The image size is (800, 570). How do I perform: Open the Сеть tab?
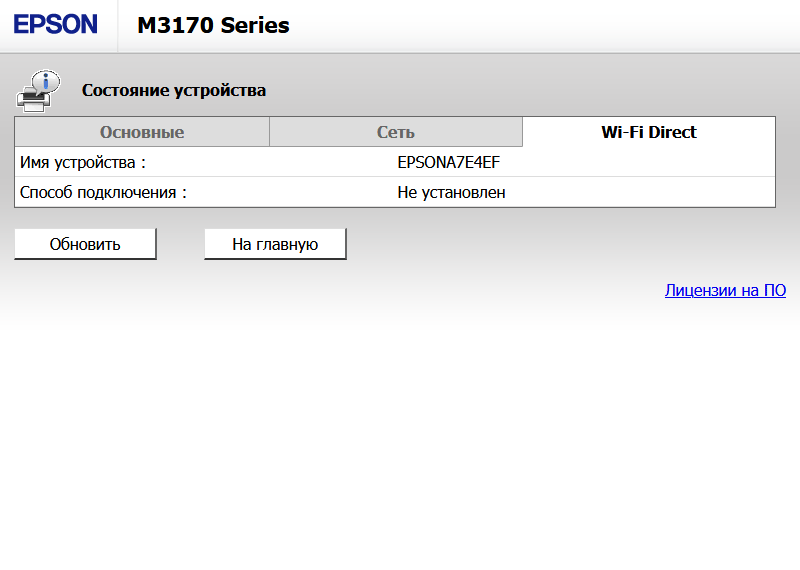[x=396, y=132]
